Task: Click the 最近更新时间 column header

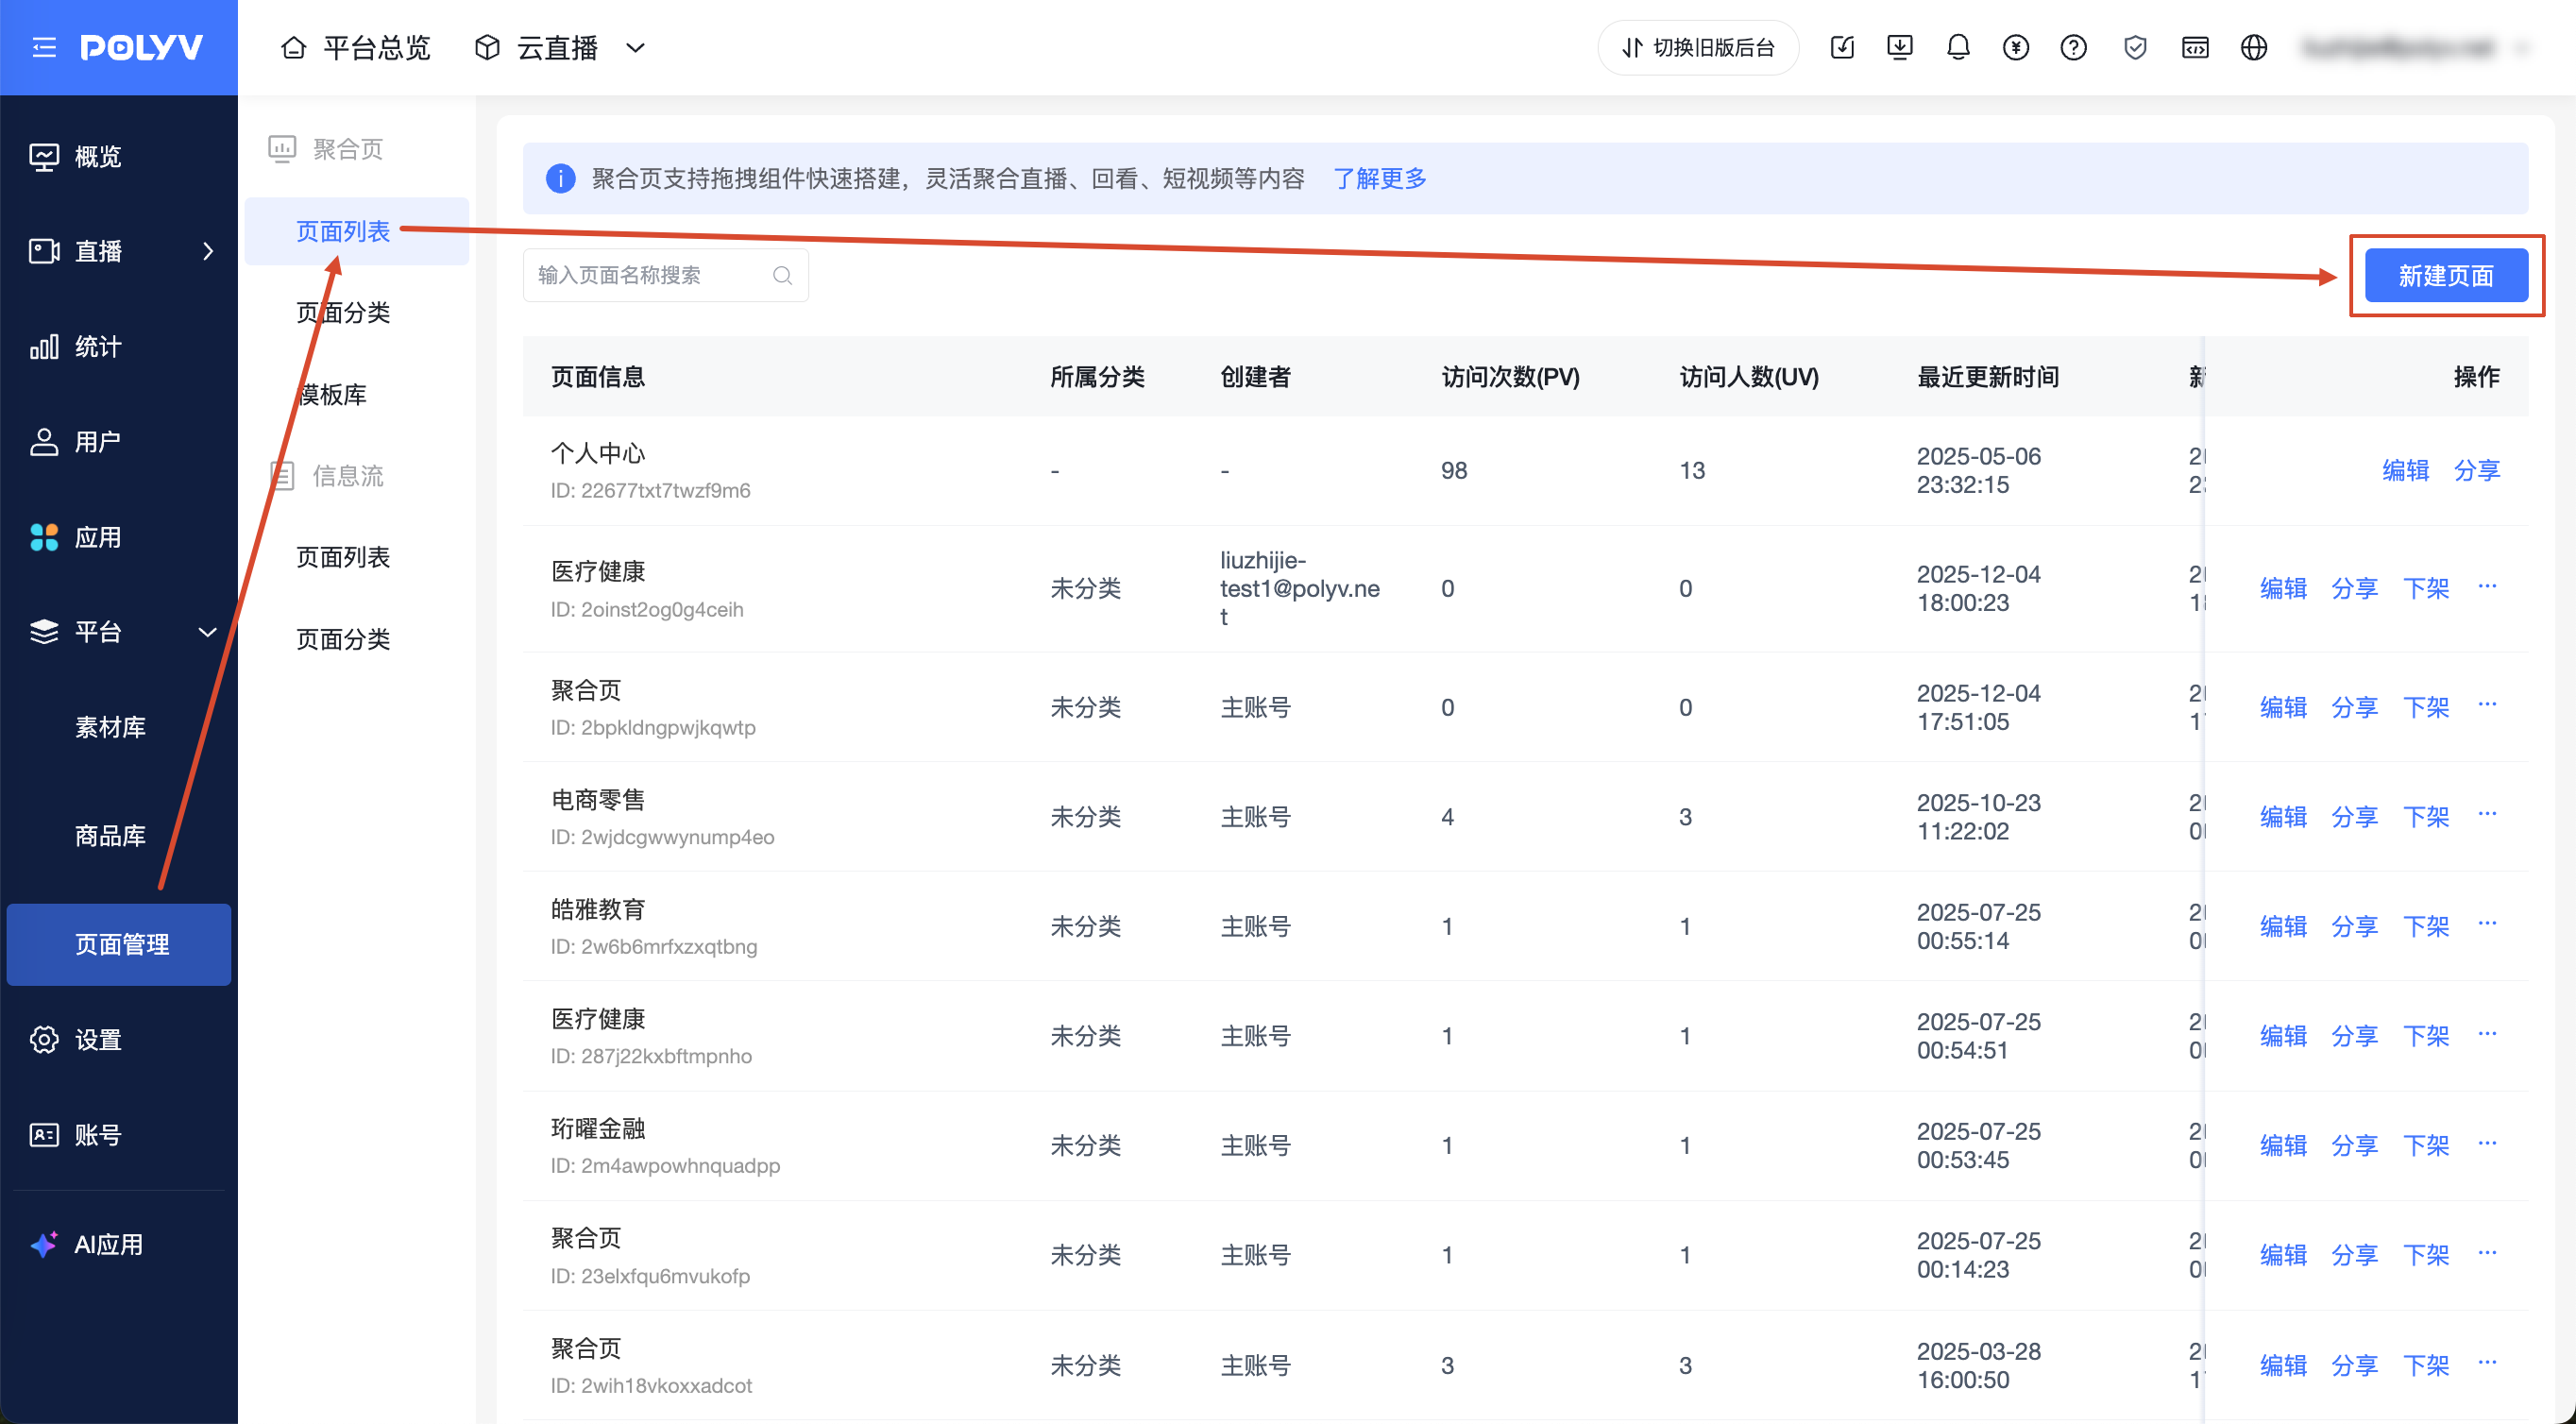Action: click(1987, 377)
